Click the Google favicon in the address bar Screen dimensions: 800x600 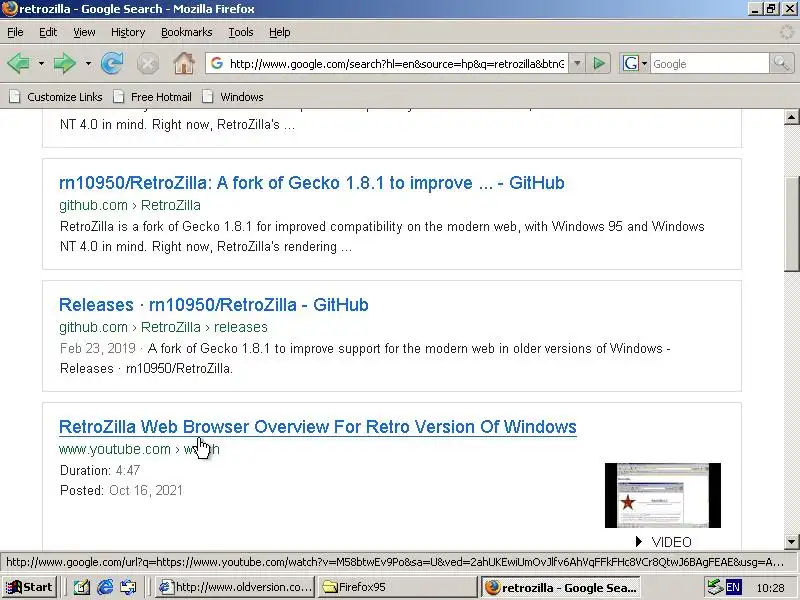click(x=216, y=63)
